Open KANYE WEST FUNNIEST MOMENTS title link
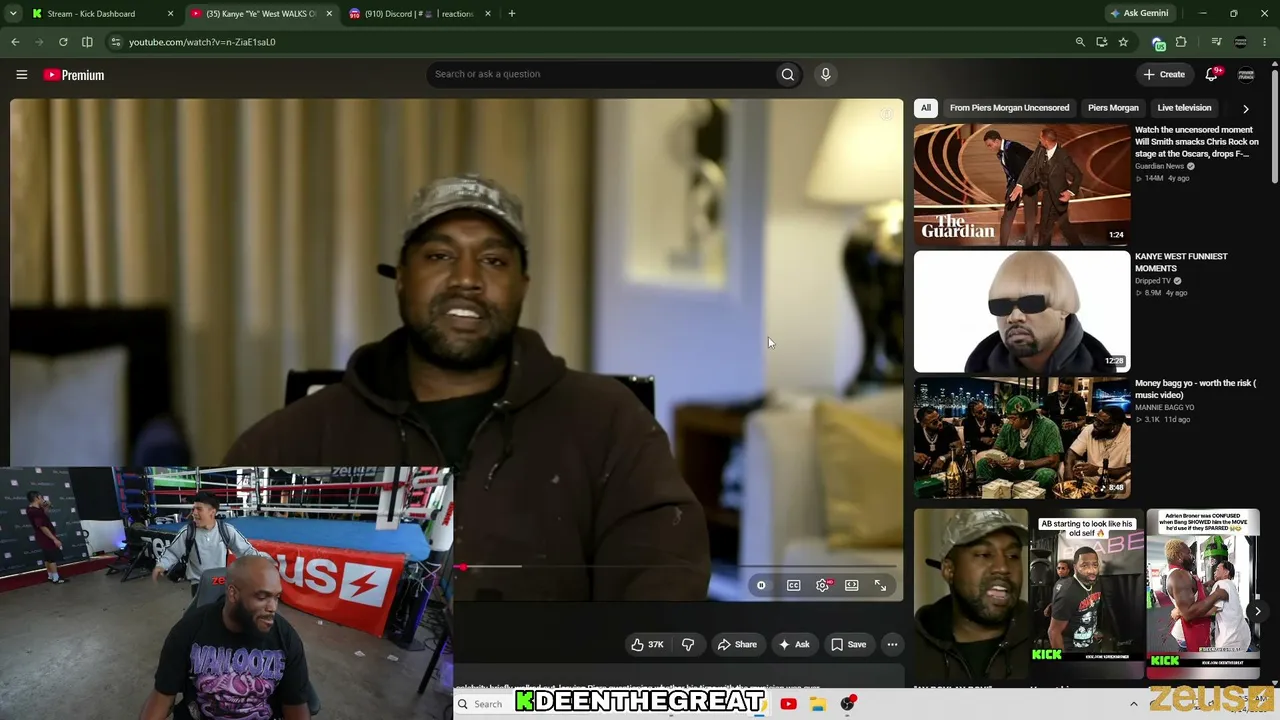This screenshot has height=720, width=1280. click(1181, 262)
